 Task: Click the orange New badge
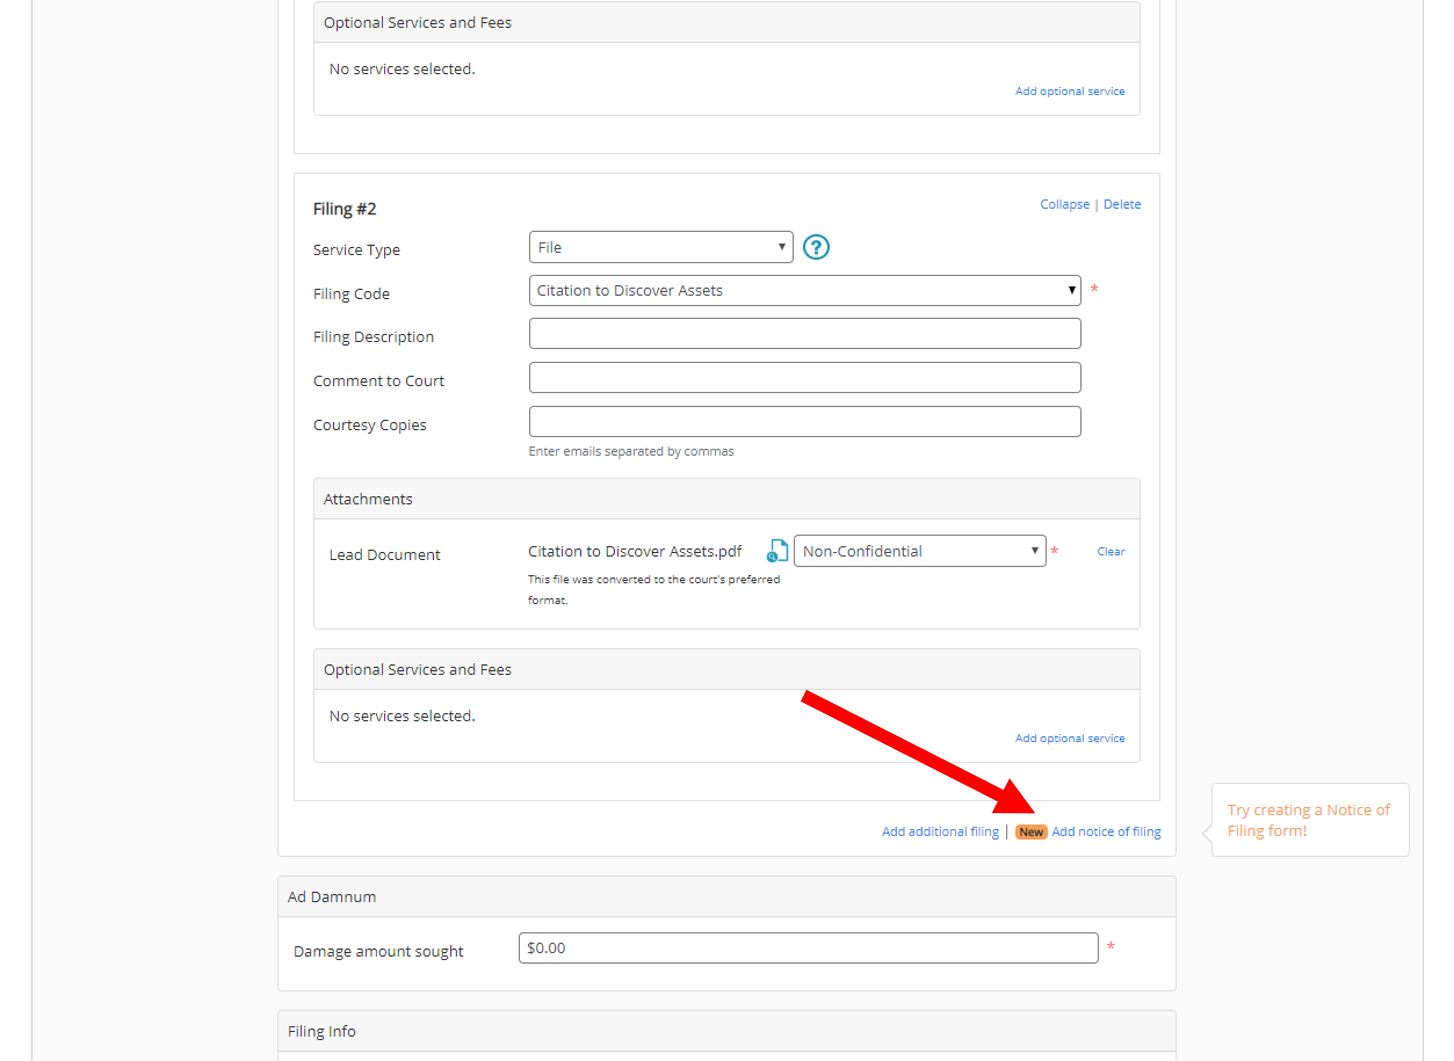click(x=1030, y=832)
